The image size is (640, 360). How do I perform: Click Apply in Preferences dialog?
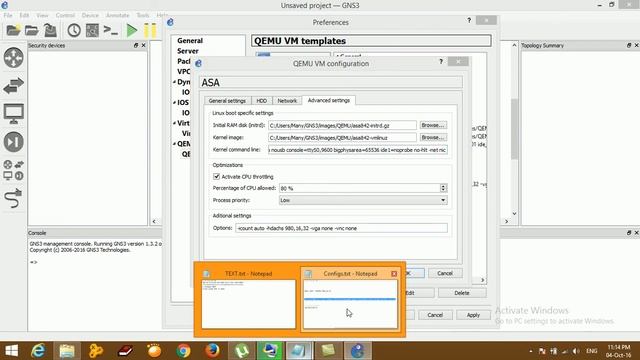473,315
